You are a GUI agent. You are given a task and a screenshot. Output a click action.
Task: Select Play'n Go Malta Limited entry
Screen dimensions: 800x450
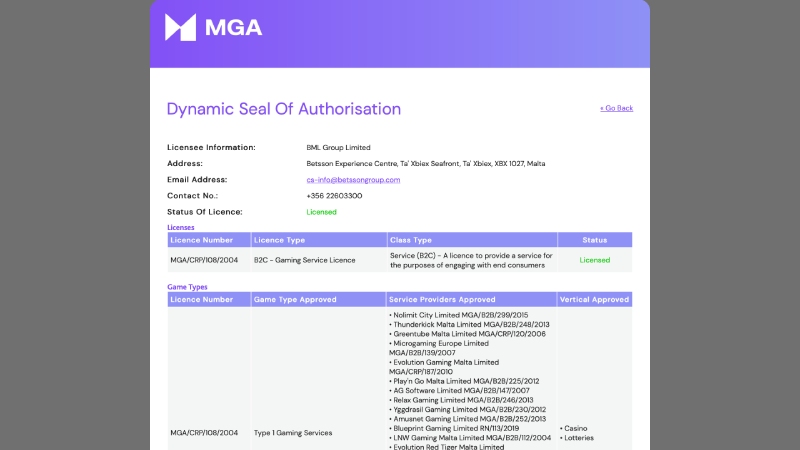(464, 381)
